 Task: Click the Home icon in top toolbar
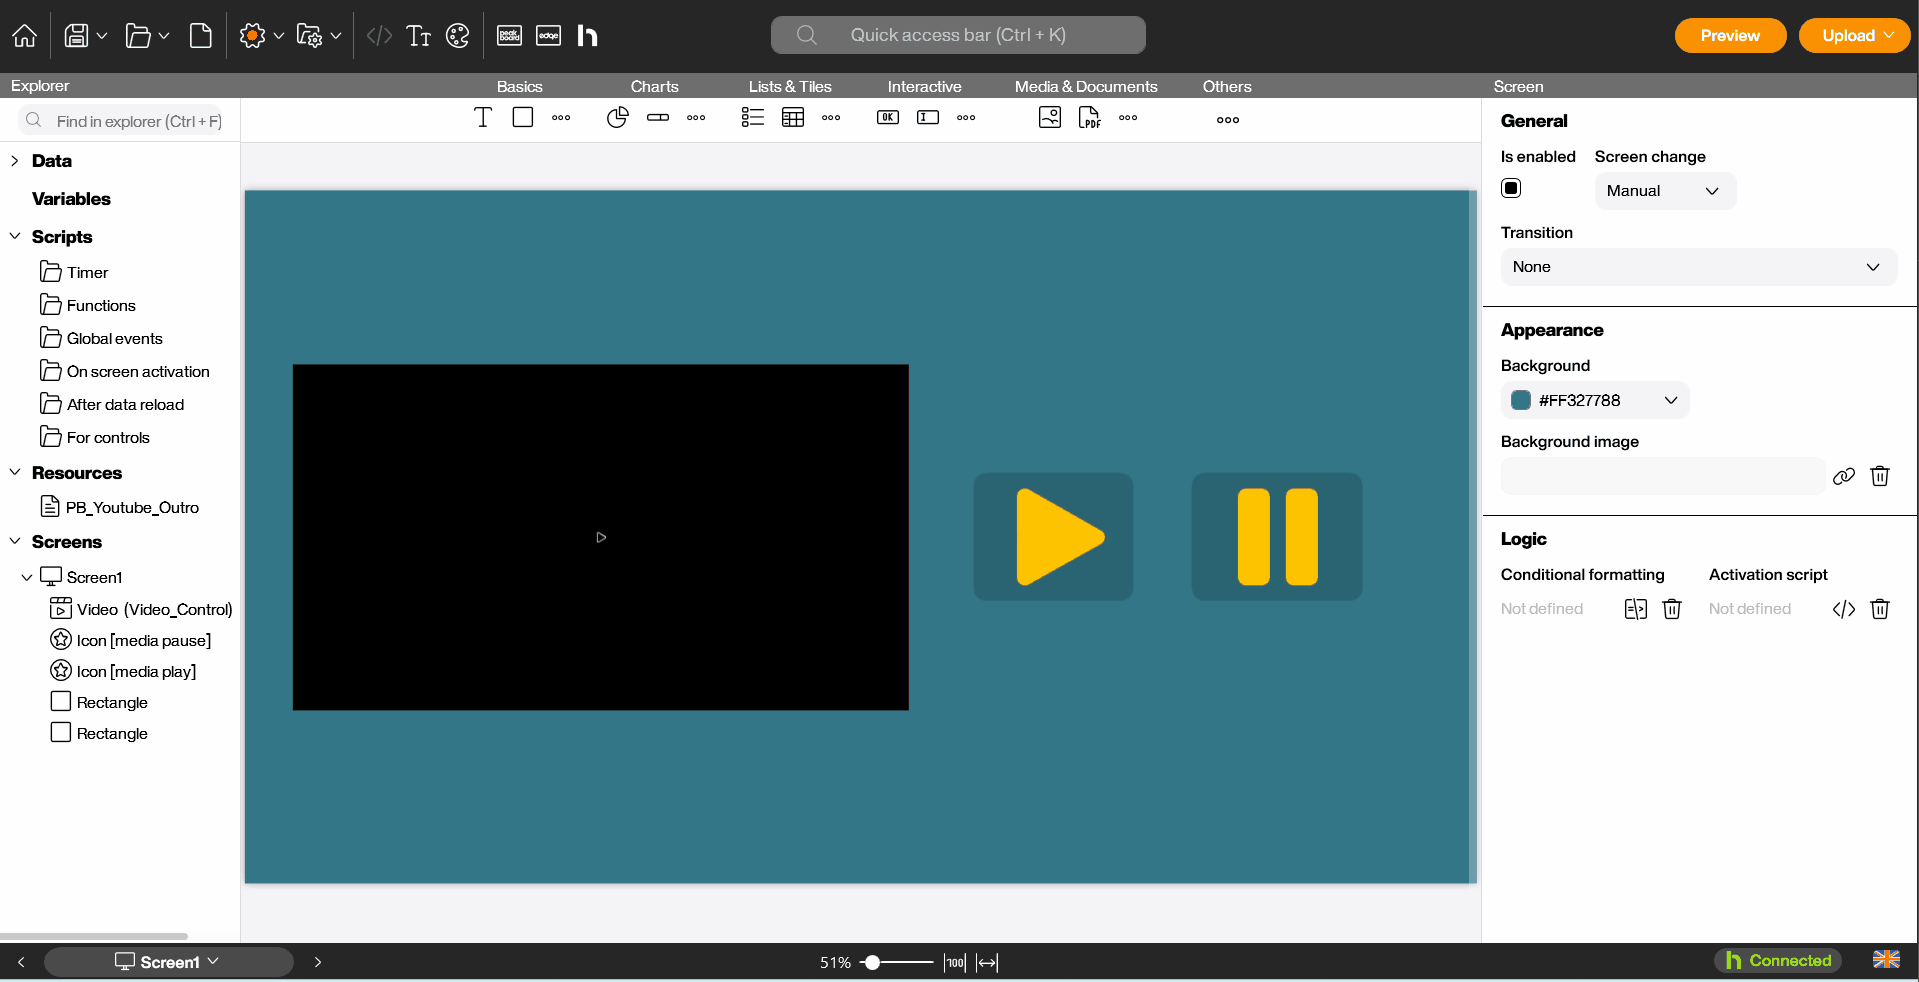pyautogui.click(x=25, y=36)
